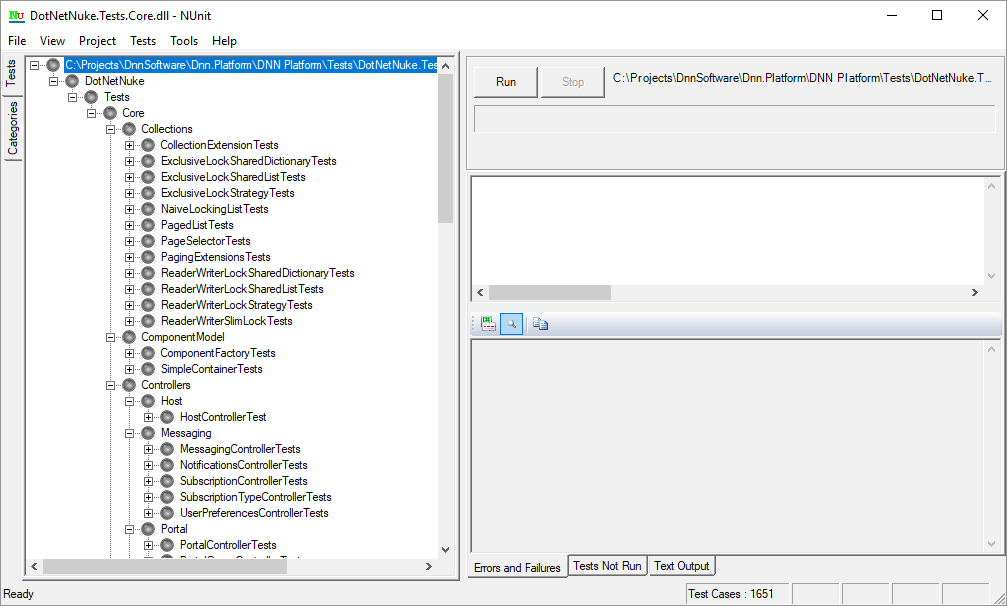1007x606 pixels.
Task: Click the status circle beside ExclusiveLockSharedListTests
Action: (x=148, y=177)
